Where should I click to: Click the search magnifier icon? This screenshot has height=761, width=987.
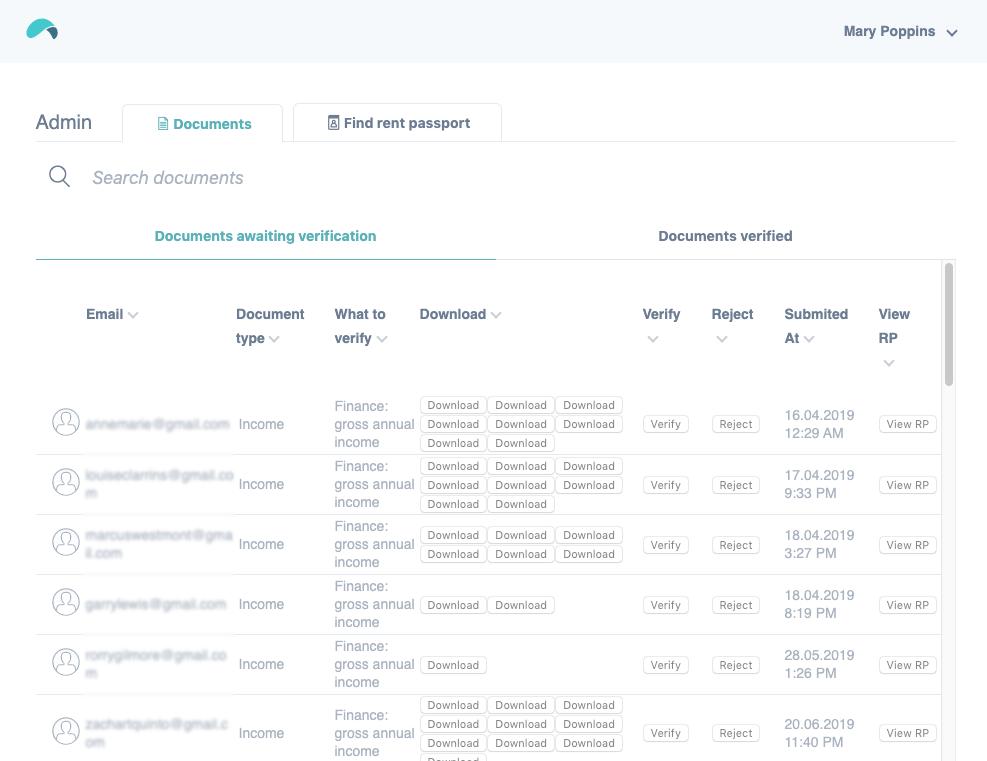60,177
